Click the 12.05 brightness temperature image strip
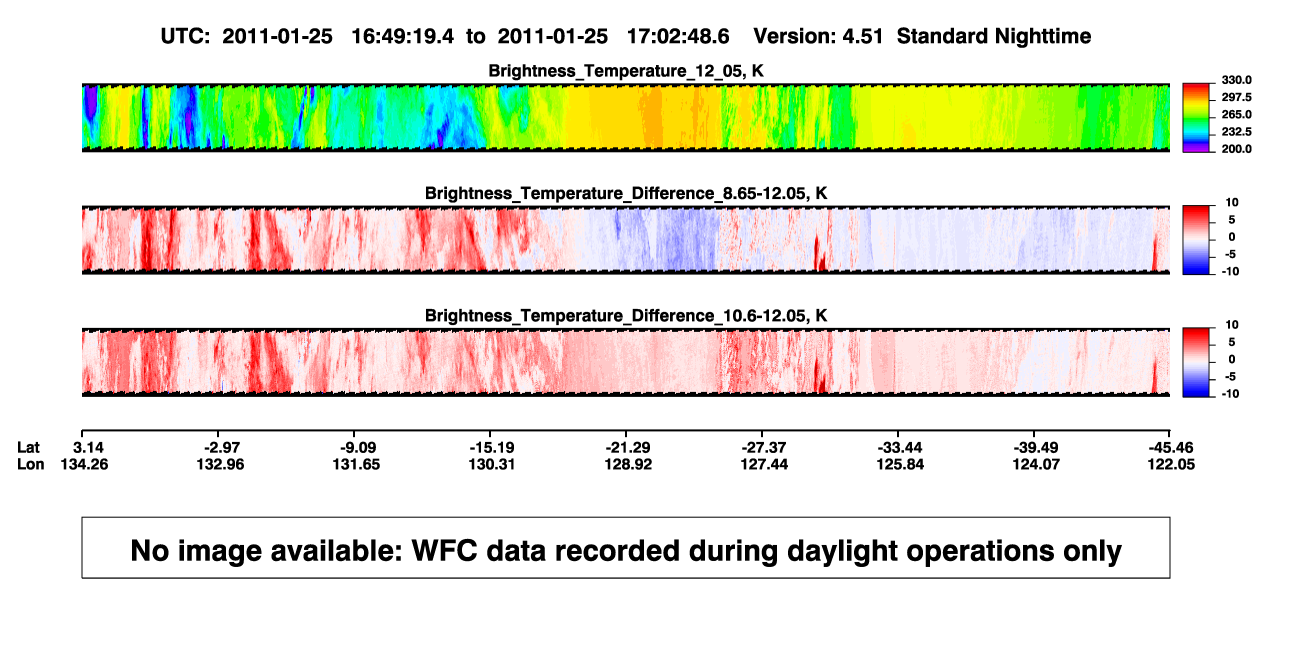 coord(626,118)
